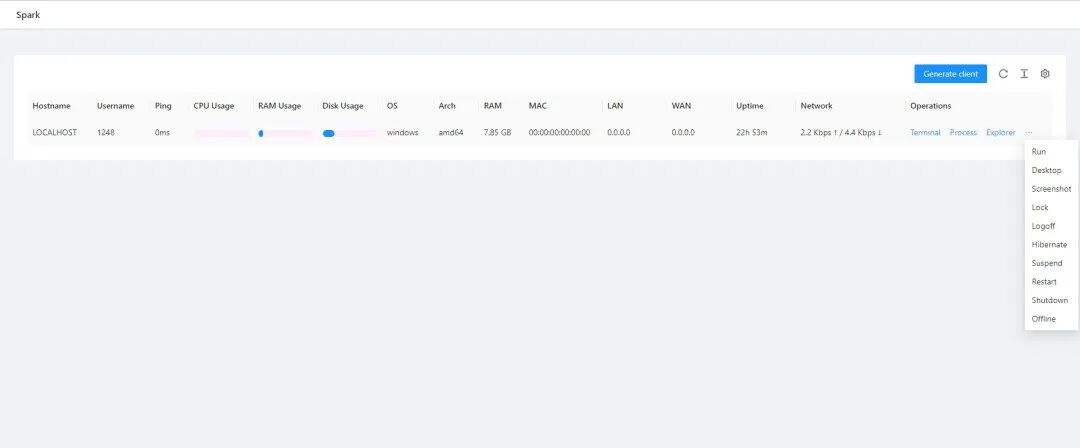
Task: Click the MAC column header
Action: 538,106
